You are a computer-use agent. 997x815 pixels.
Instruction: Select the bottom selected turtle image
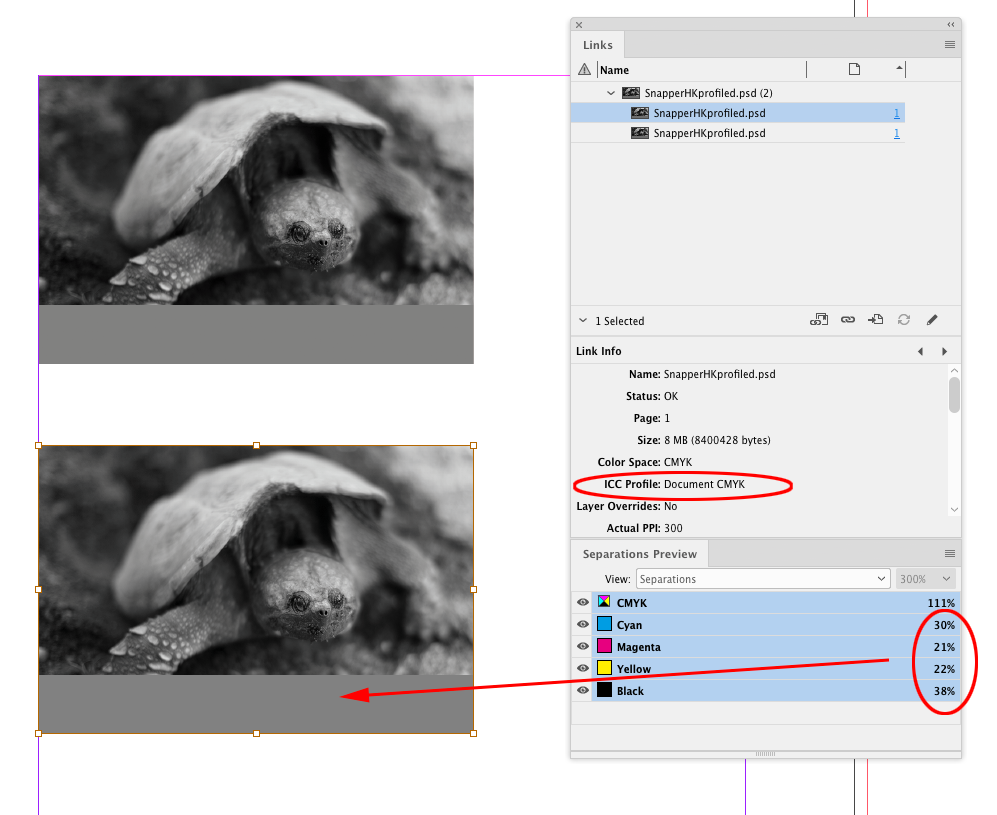click(x=256, y=589)
